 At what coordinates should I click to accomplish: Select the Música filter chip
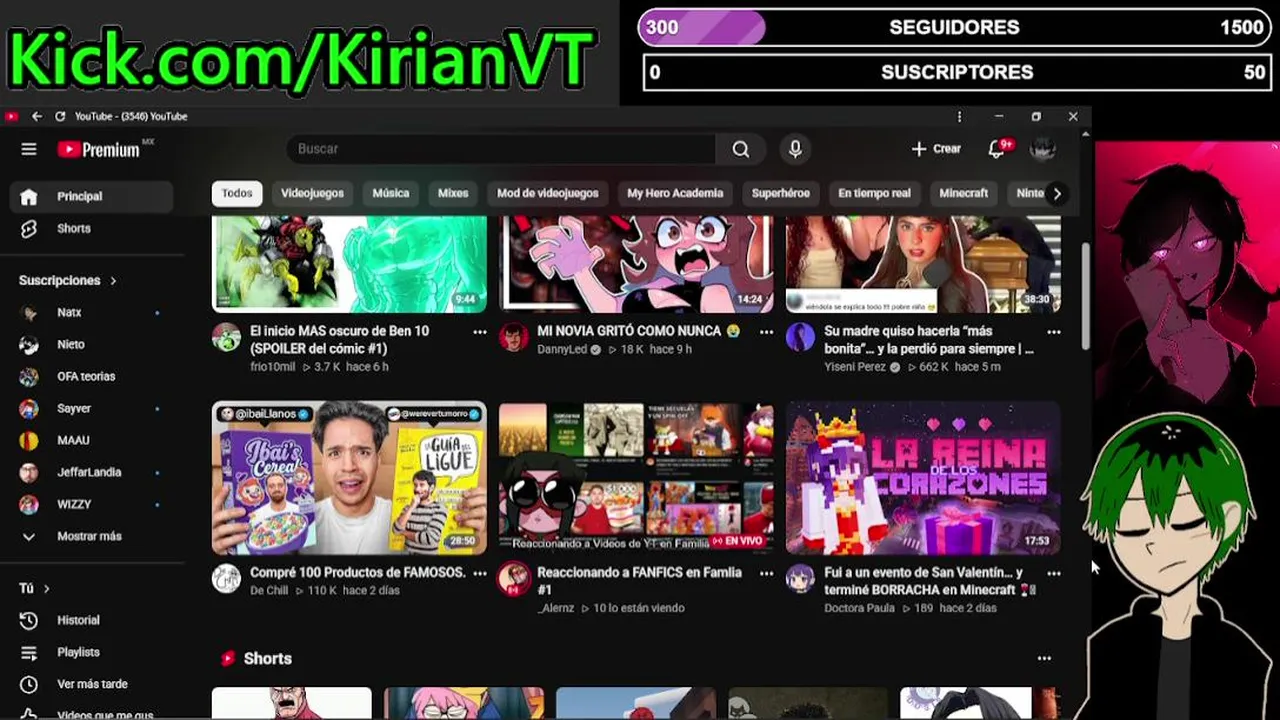(390, 193)
